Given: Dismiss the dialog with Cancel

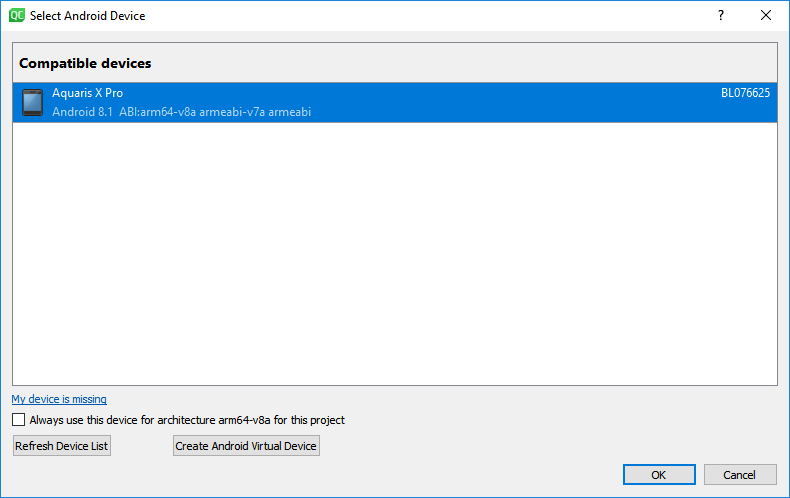Looking at the screenshot, I should (x=740, y=475).
